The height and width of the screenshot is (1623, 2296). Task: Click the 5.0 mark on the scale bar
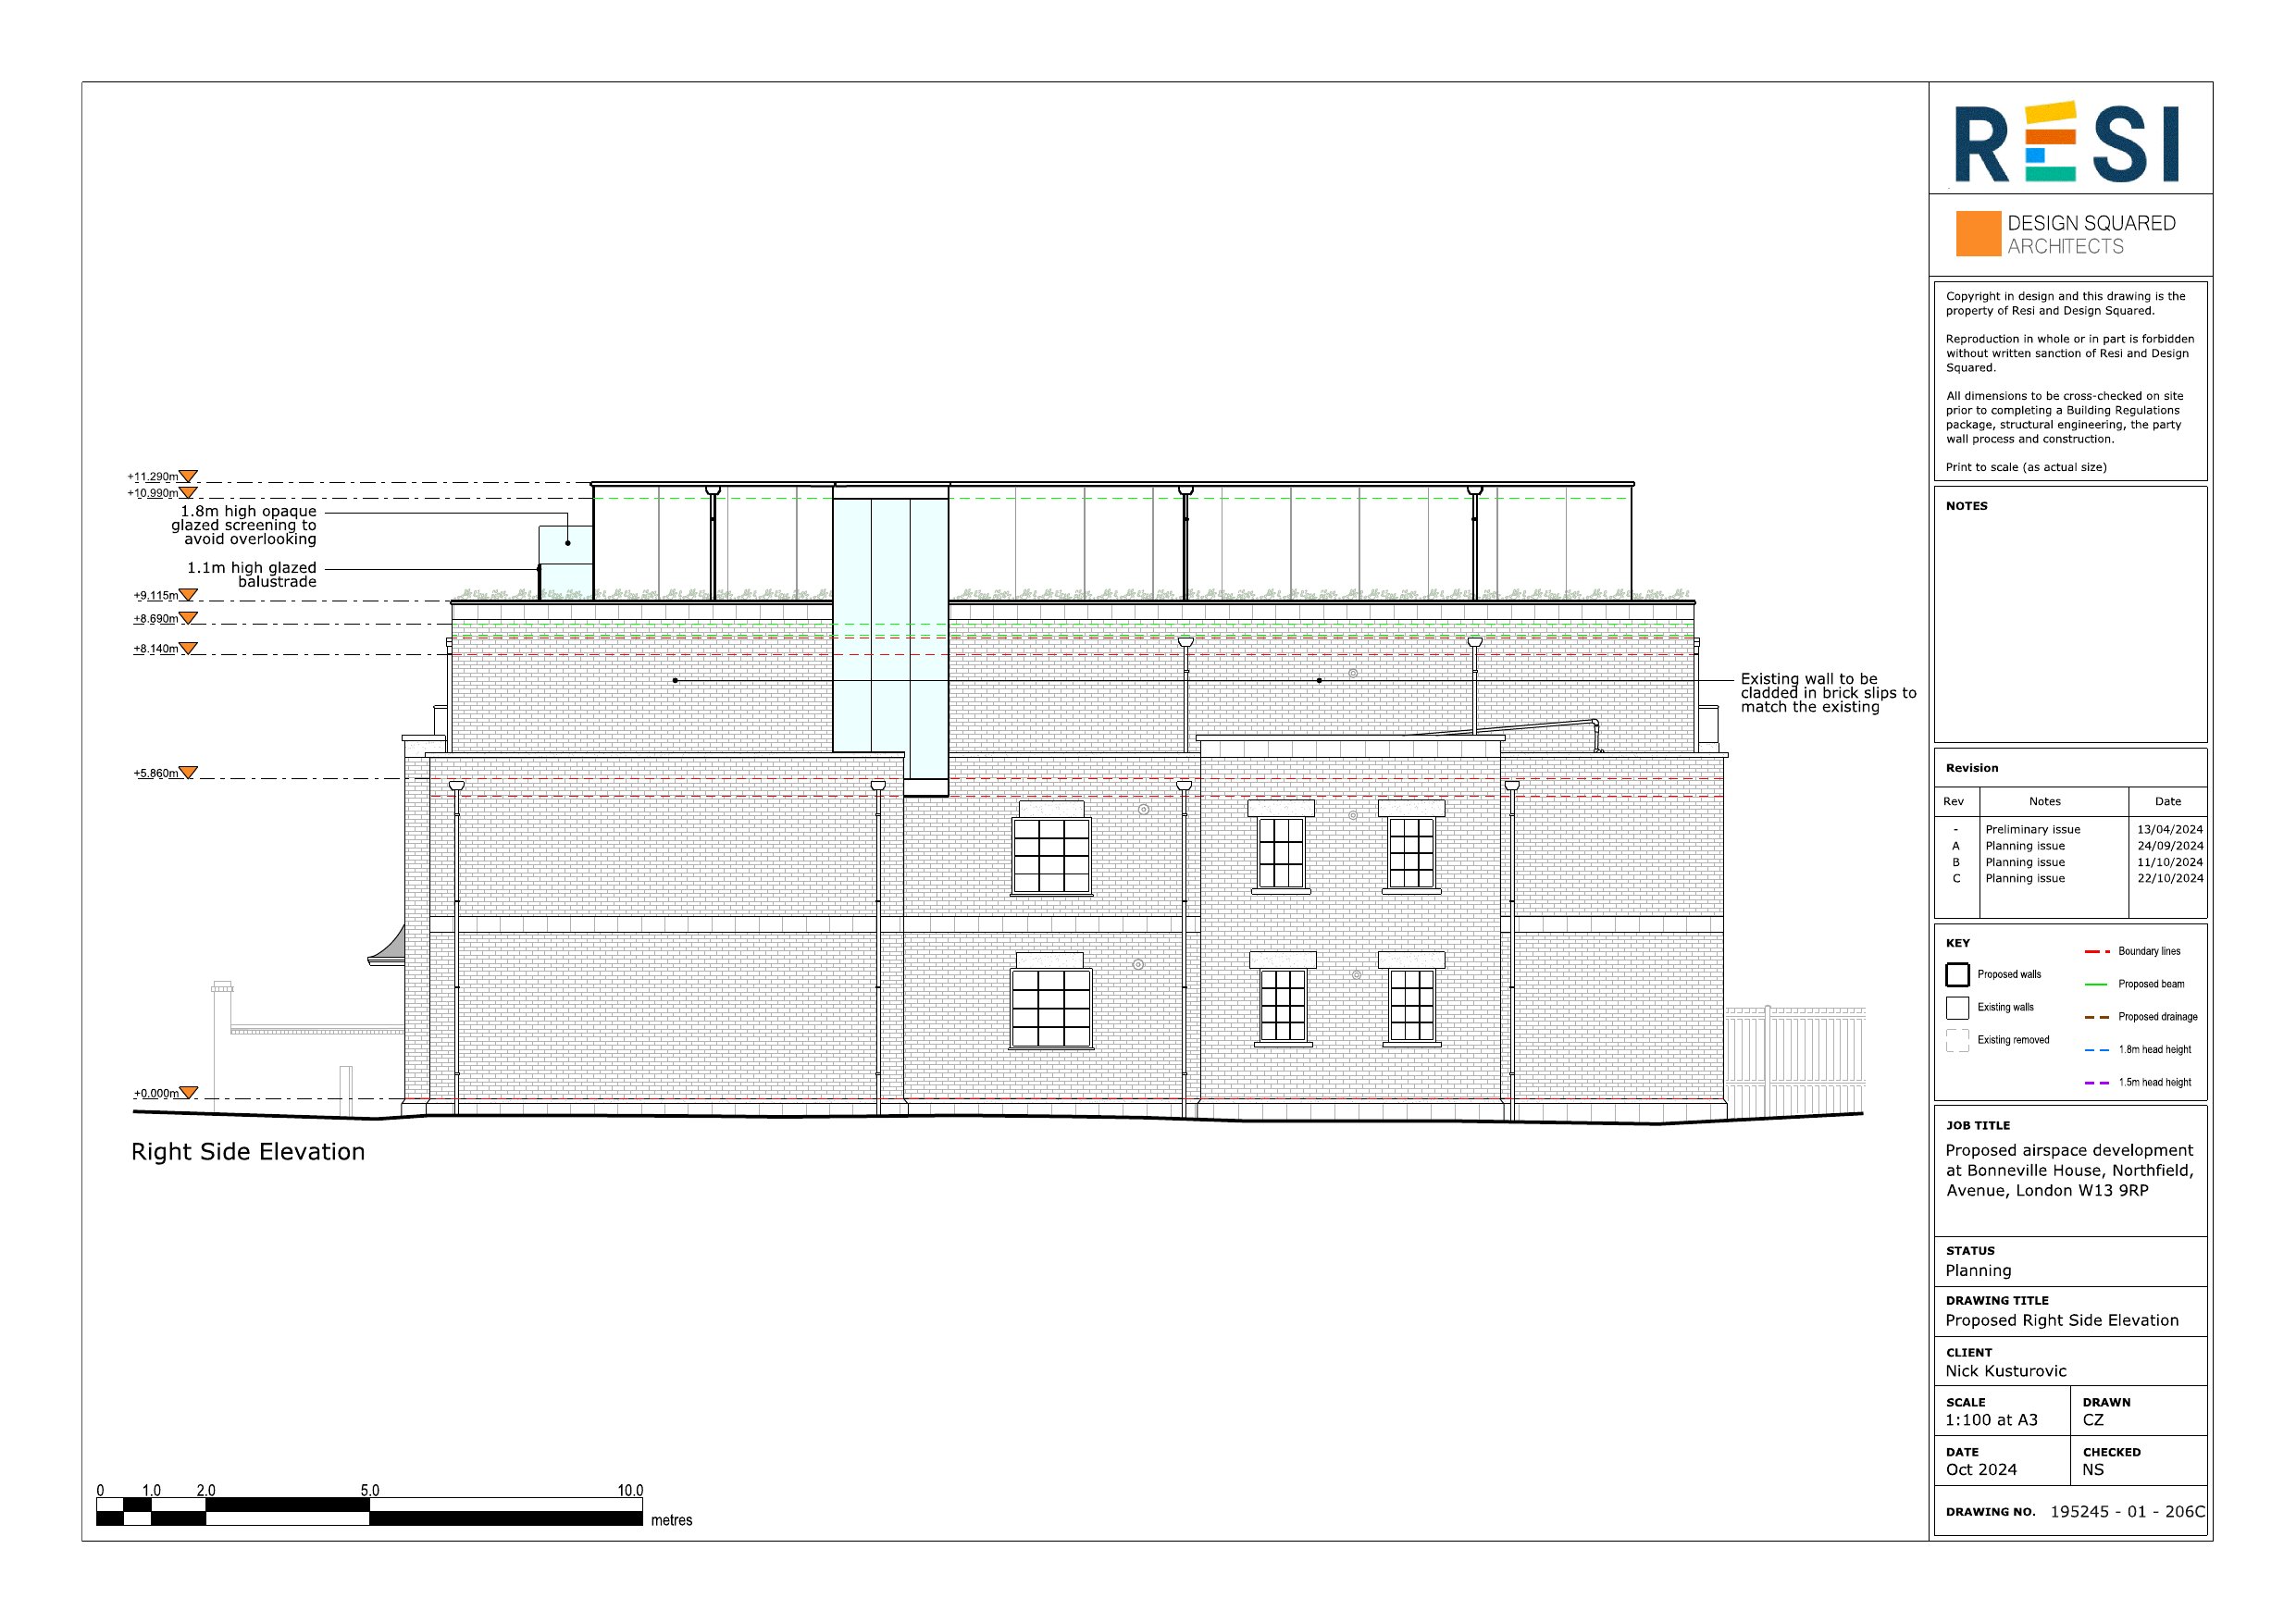click(x=370, y=1491)
